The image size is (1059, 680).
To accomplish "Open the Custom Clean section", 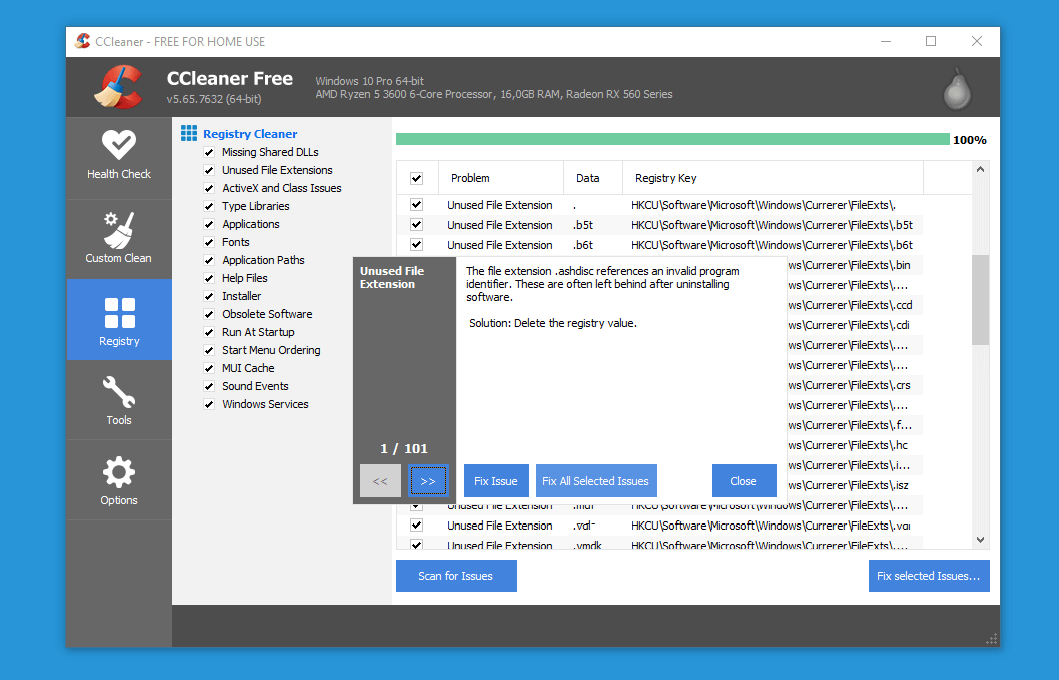I will coord(119,238).
